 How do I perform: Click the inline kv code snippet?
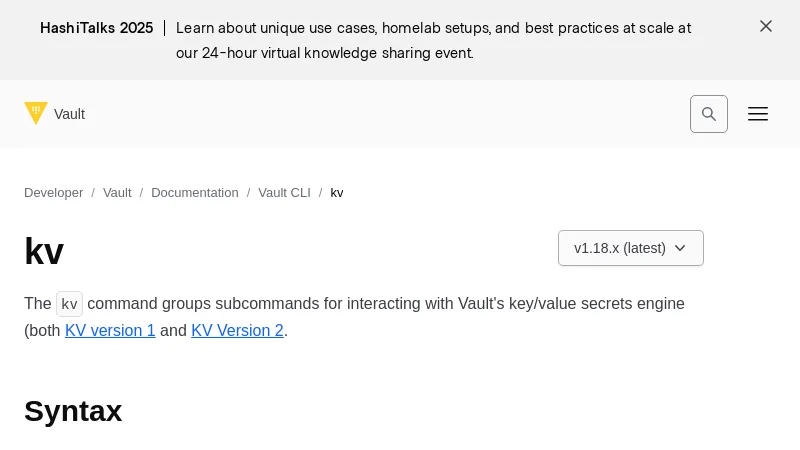coord(69,304)
